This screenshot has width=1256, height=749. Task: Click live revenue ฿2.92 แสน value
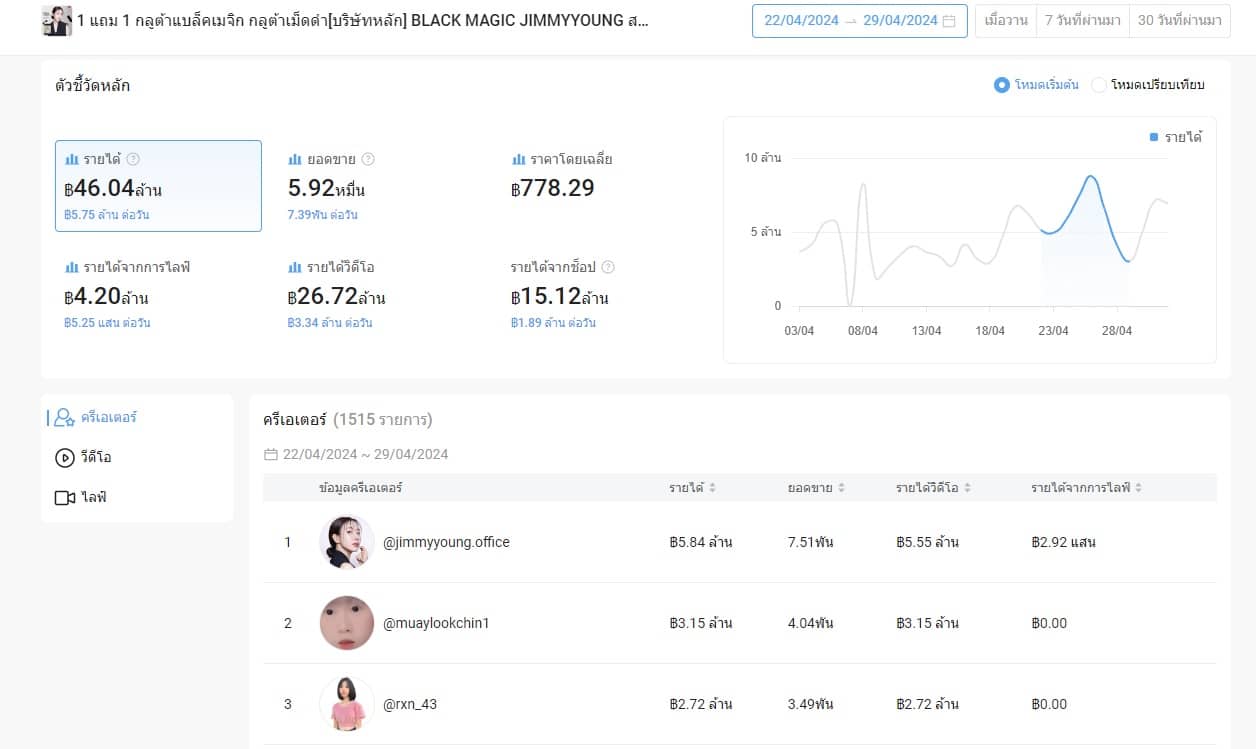click(1063, 542)
